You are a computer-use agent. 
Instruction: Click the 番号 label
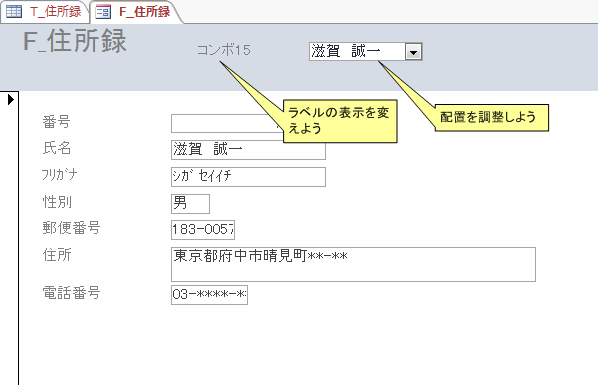point(57,122)
